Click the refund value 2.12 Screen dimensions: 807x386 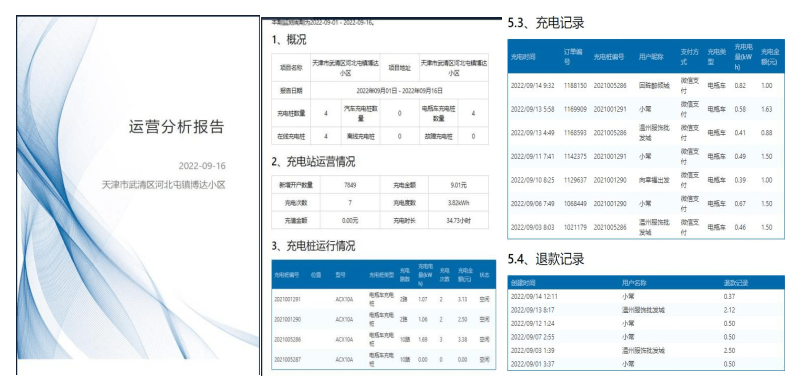729,310
